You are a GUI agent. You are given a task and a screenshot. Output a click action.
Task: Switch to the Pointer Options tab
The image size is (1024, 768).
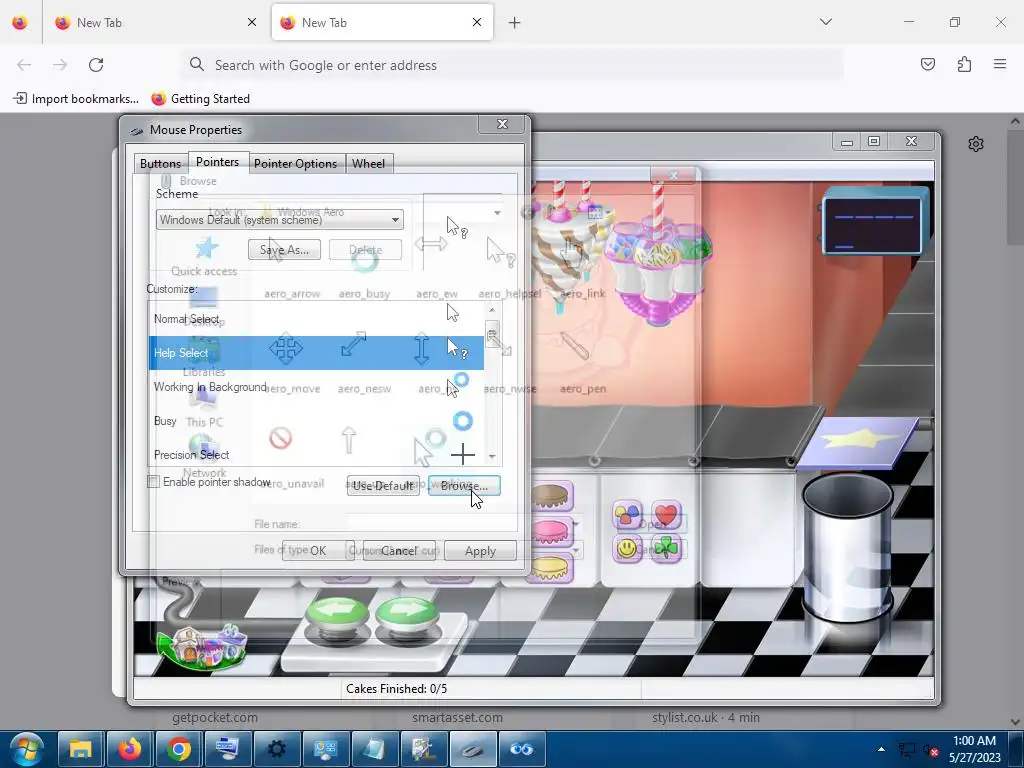click(x=295, y=163)
